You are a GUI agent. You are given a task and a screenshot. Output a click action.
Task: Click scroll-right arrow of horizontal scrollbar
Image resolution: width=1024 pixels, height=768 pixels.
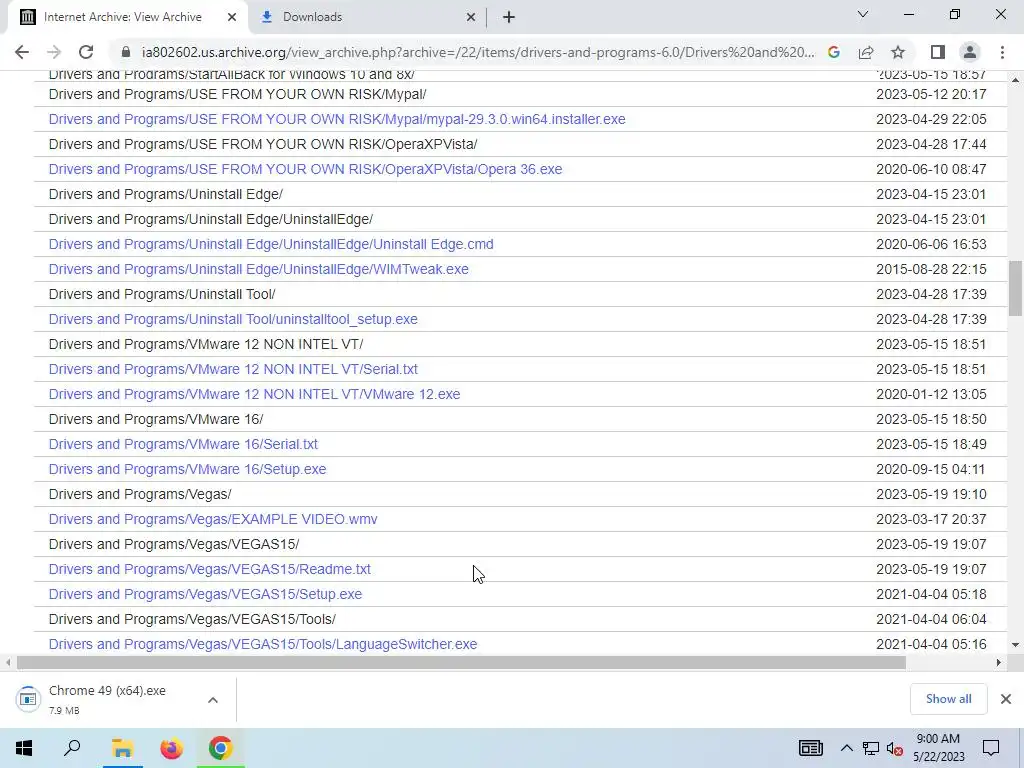pyautogui.click(x=999, y=662)
